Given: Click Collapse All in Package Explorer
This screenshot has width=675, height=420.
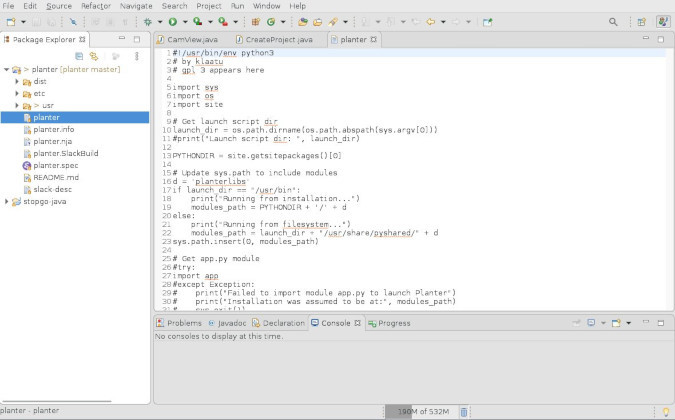Looking at the screenshot, I should coord(79,56).
